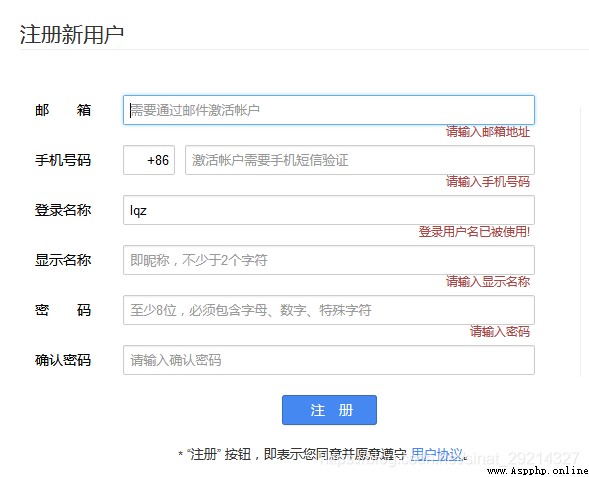Focus the confirm password field

coord(329,360)
